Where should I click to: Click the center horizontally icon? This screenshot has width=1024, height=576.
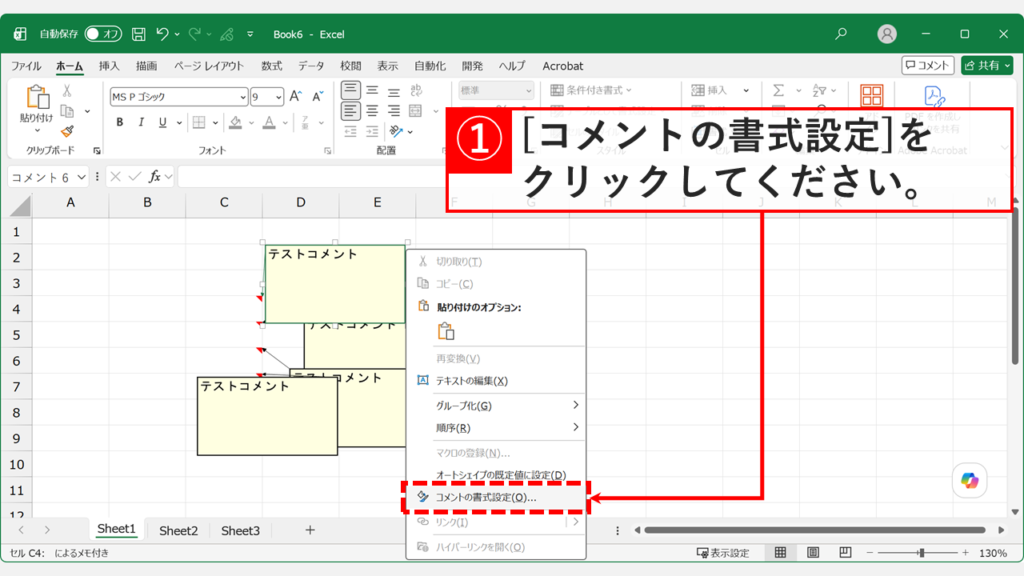[x=372, y=111]
